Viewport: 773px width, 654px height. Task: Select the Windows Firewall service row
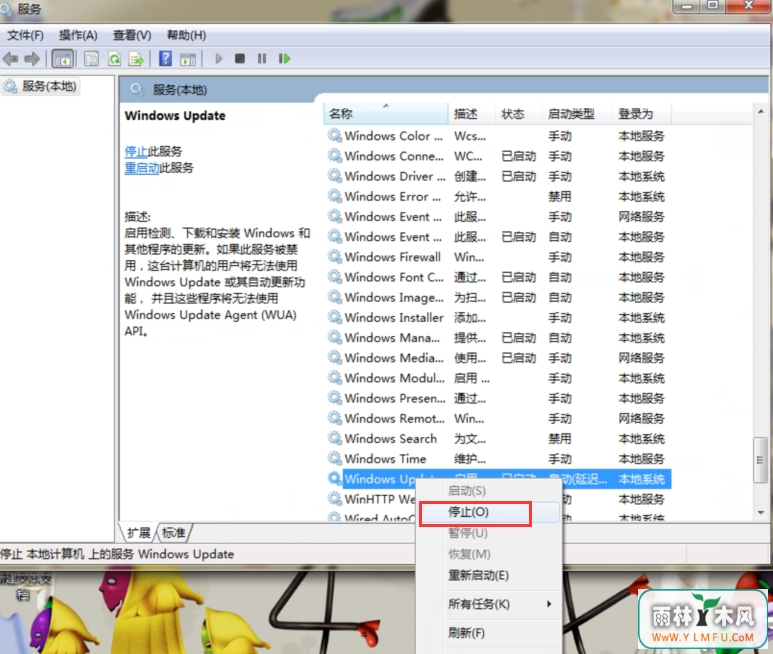(498, 257)
